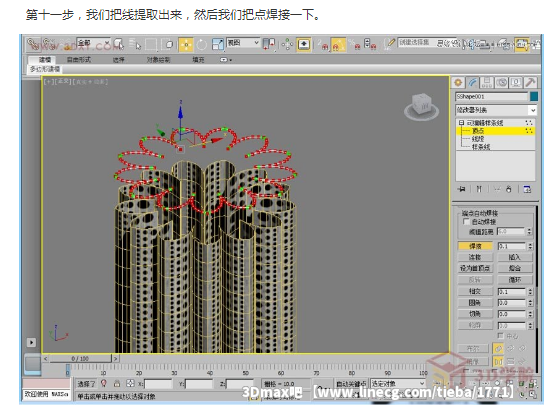Toggle Window/Crossing selection mode
Screen dimensions: 554x411
click(169, 45)
